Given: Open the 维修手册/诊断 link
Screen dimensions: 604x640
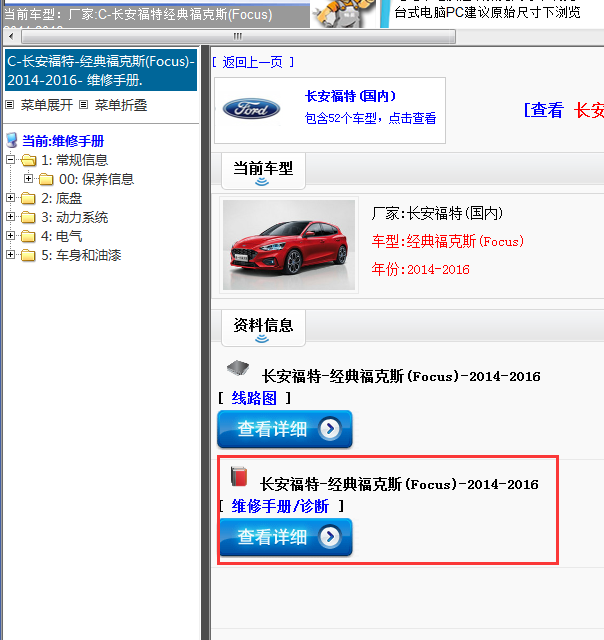Looking at the screenshot, I should tap(280, 506).
